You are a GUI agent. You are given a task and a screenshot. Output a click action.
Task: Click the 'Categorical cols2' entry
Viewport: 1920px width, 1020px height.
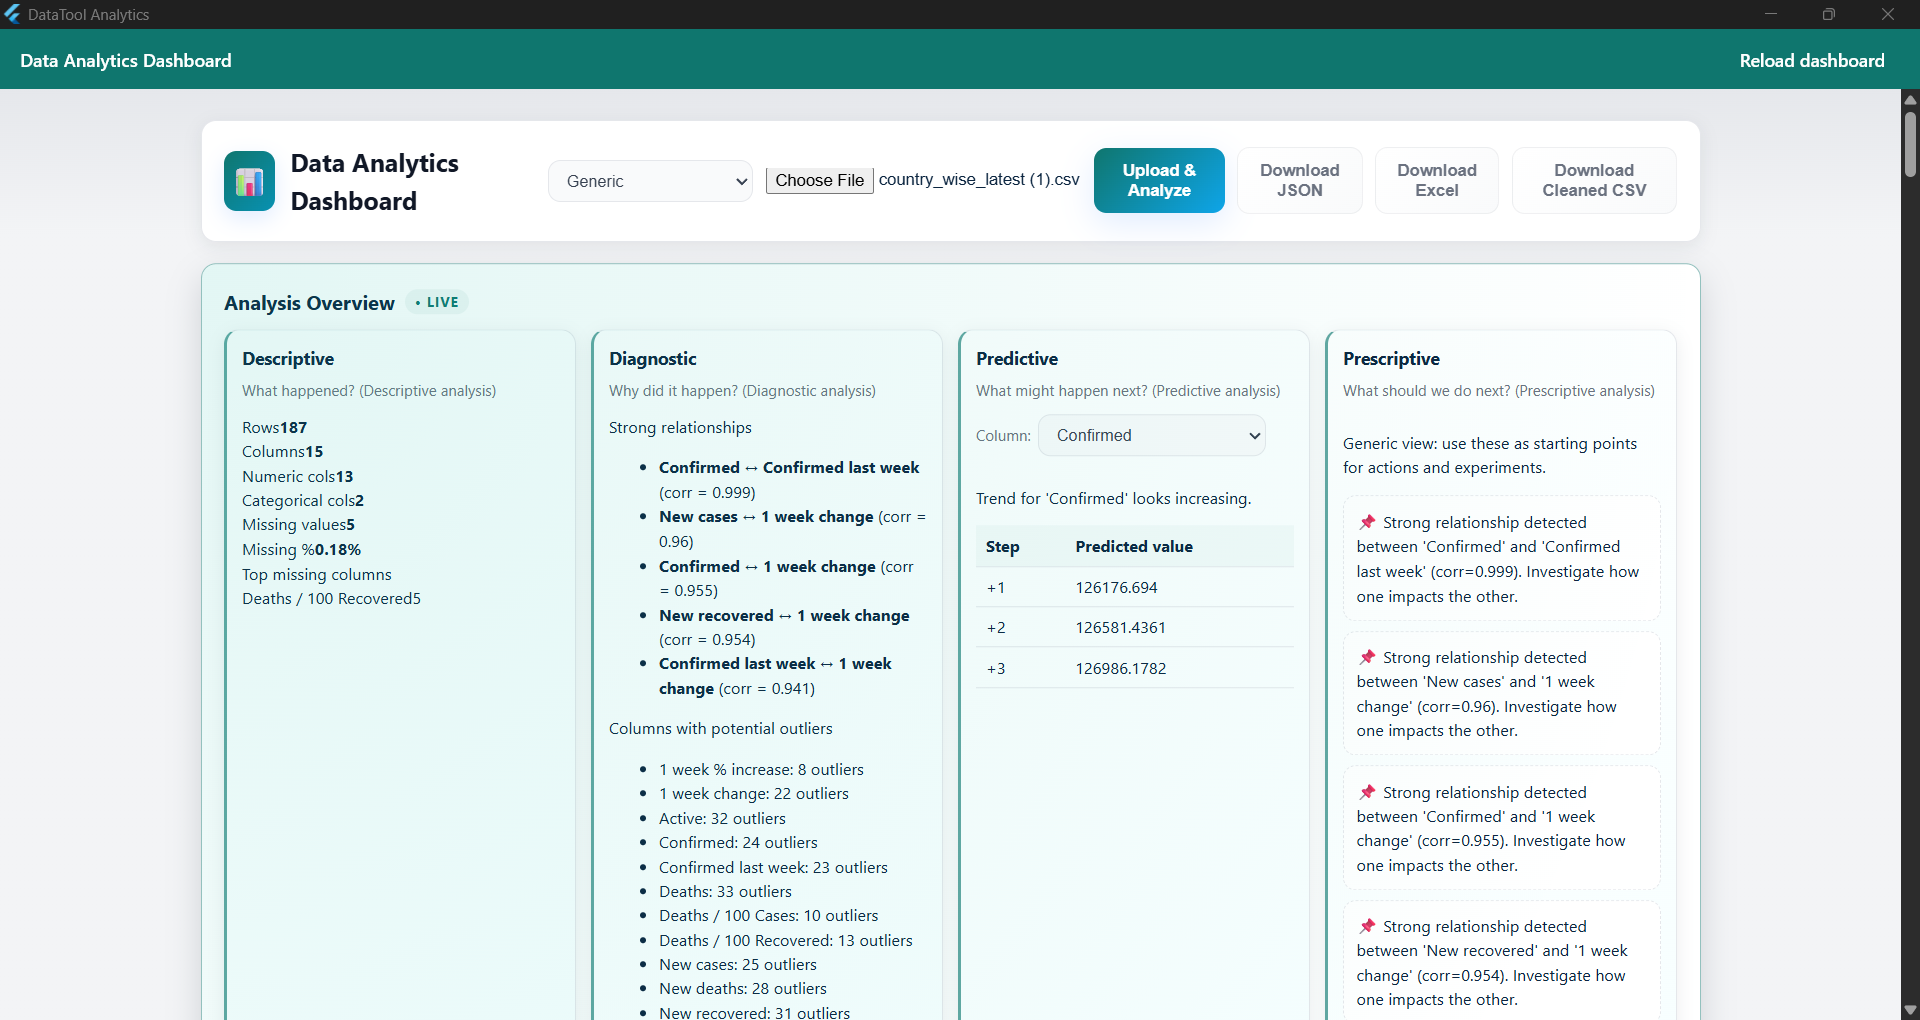point(303,500)
